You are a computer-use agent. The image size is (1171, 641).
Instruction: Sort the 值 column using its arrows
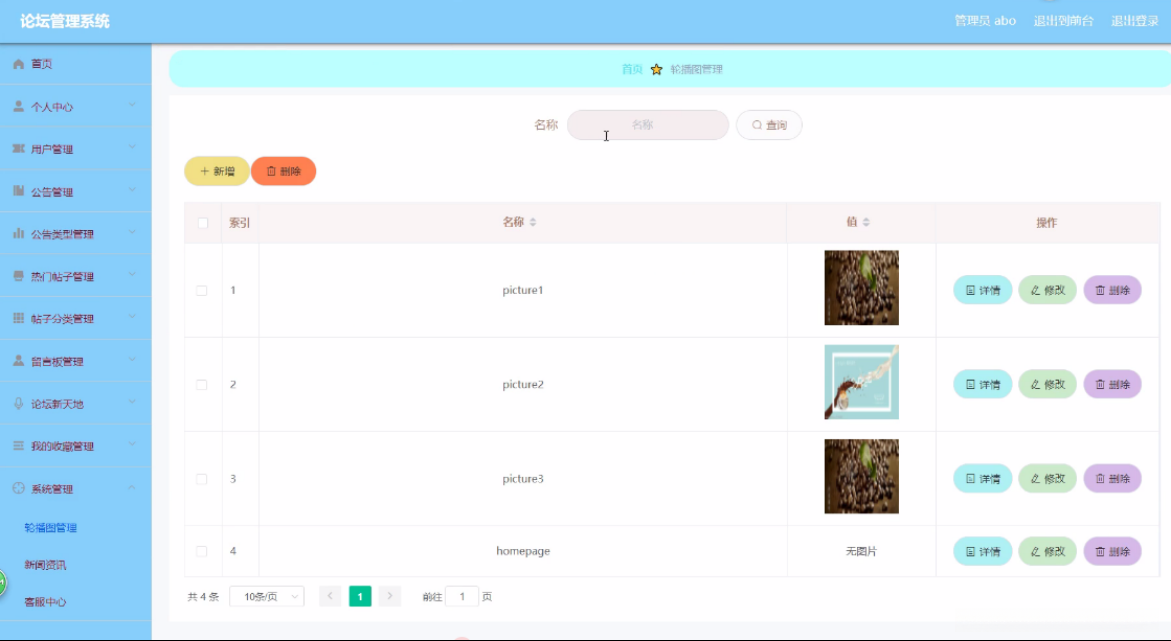pos(866,222)
